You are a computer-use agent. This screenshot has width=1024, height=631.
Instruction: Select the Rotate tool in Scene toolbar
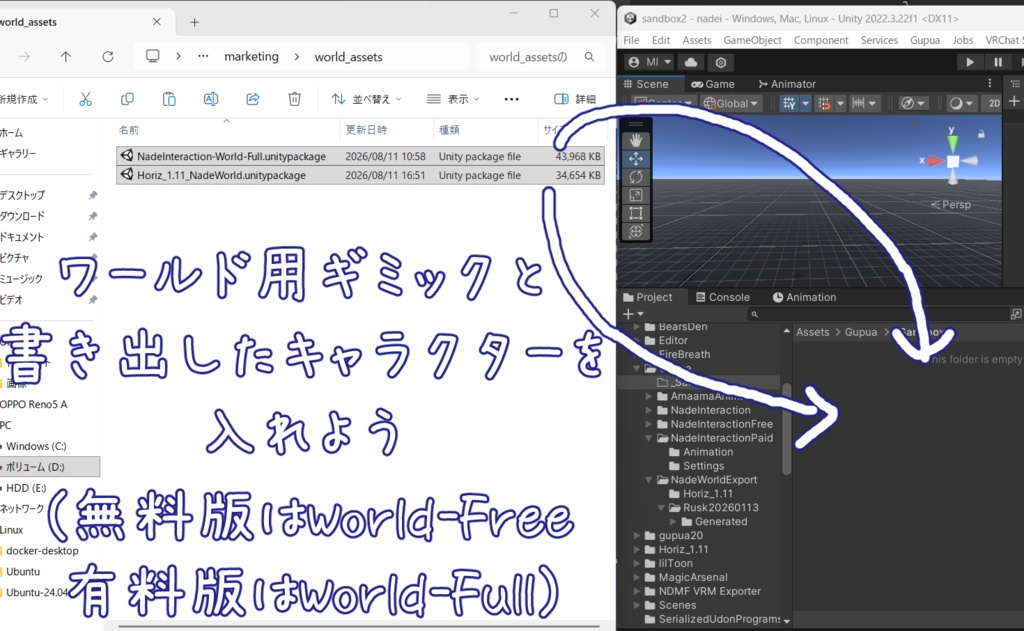(635, 177)
